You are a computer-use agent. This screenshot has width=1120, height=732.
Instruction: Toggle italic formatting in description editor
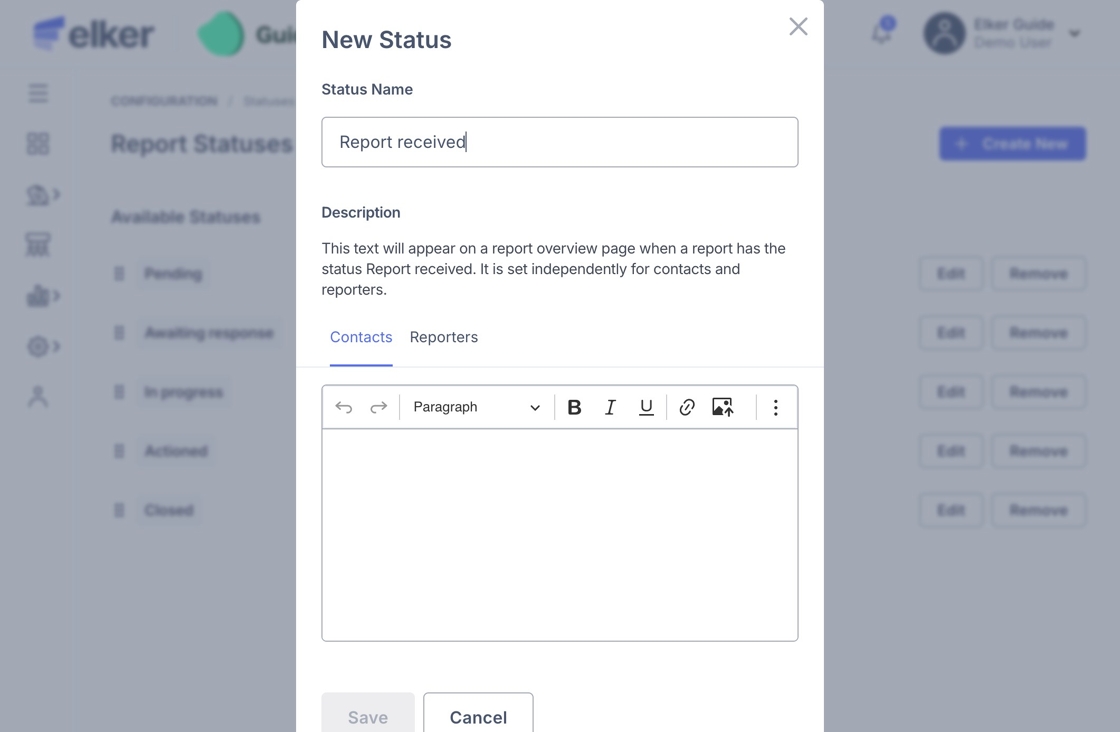[610, 407]
